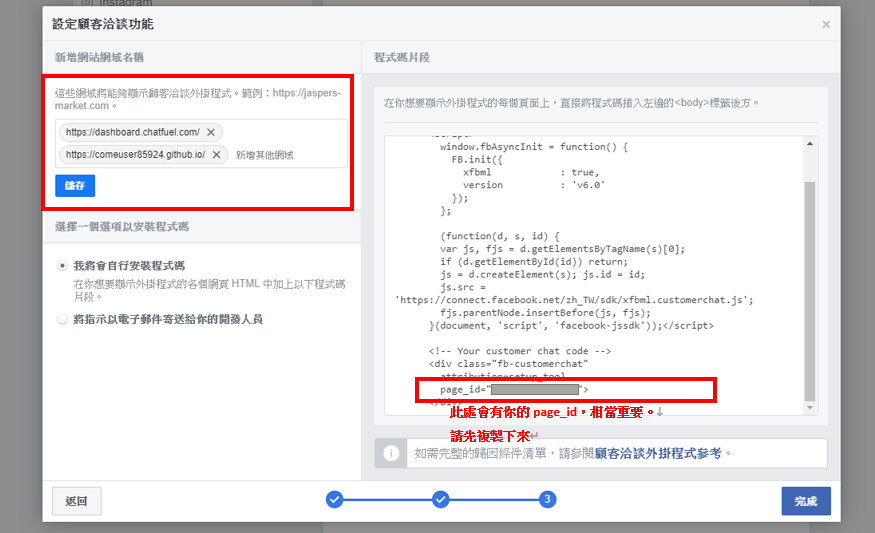
Task: Click the 選擇一個選項以安裝程式碼 heading
Action: 122,227
